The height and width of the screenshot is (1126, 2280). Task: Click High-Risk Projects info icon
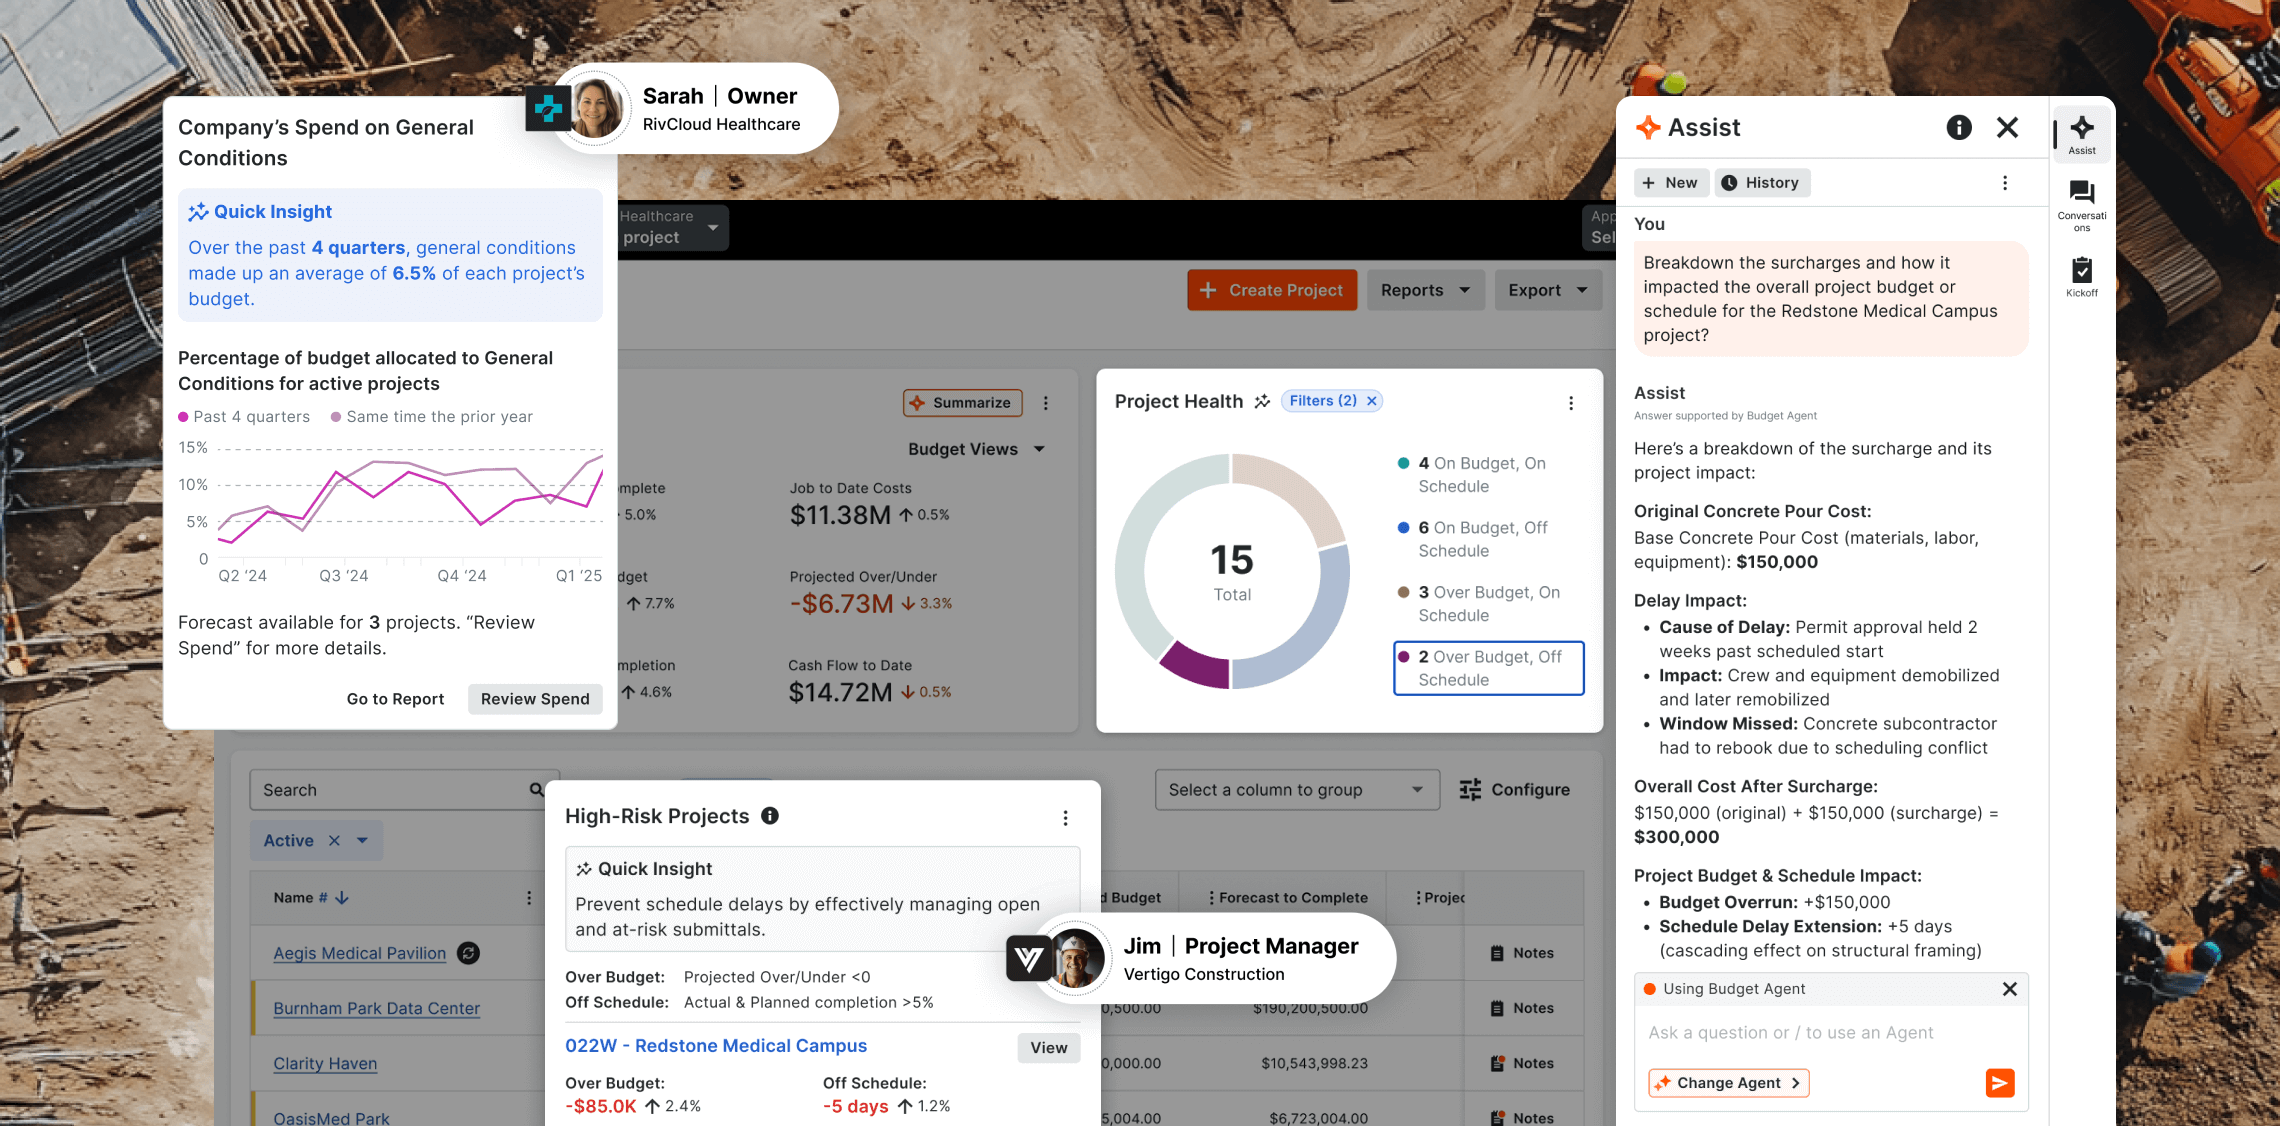(x=770, y=816)
